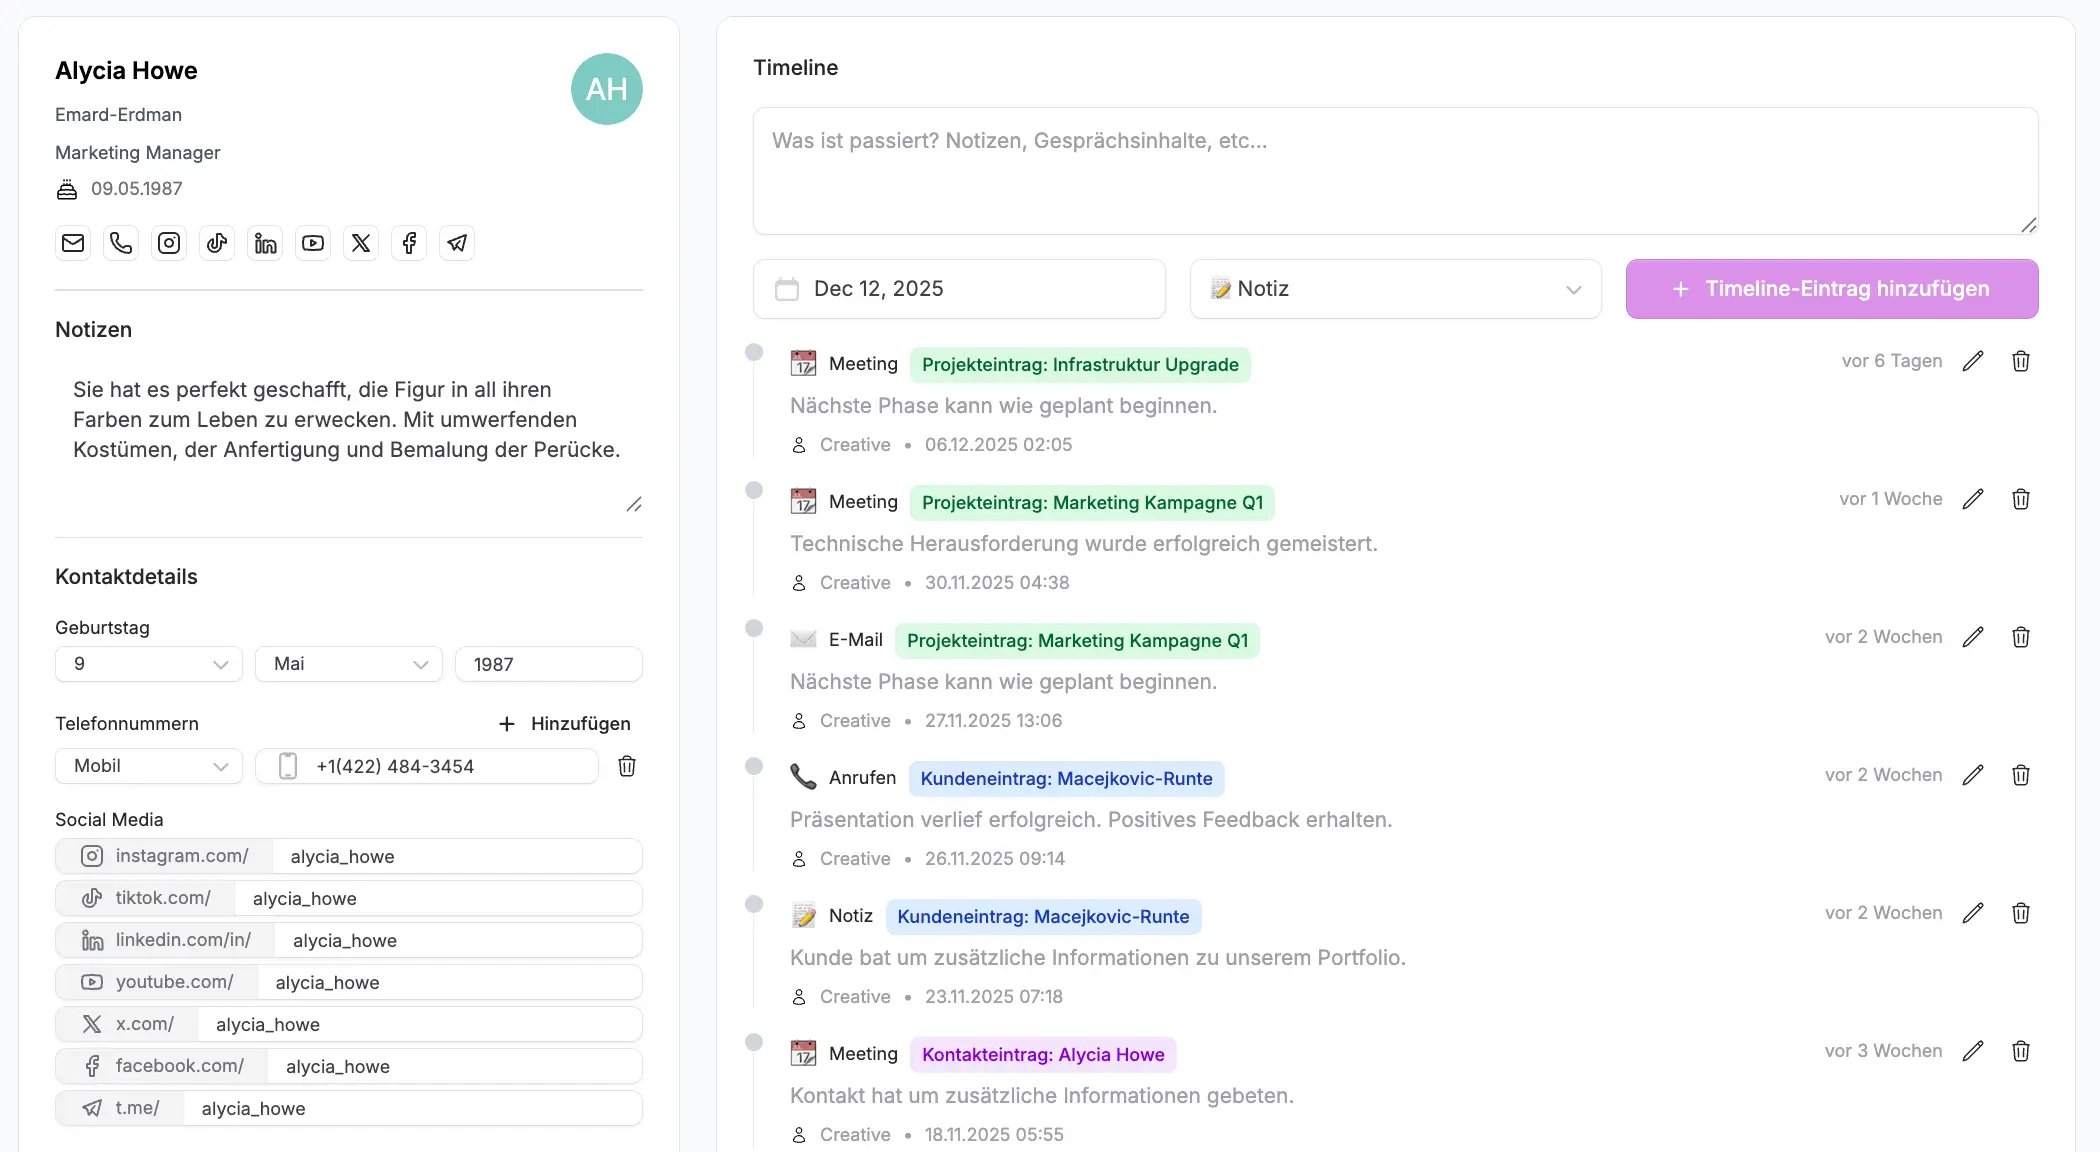Edit the Infrastruktur Upgrade meeting entry
The image size is (2100, 1152).
click(x=1972, y=361)
